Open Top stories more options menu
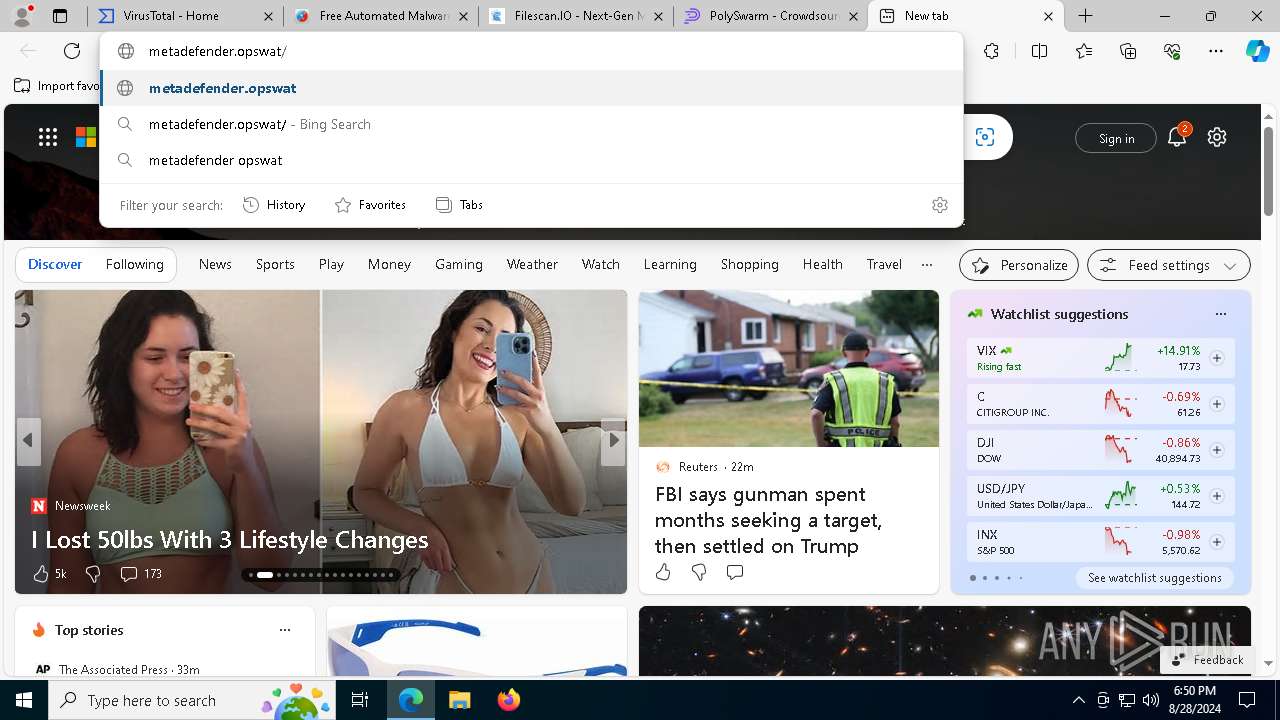 click(x=285, y=630)
